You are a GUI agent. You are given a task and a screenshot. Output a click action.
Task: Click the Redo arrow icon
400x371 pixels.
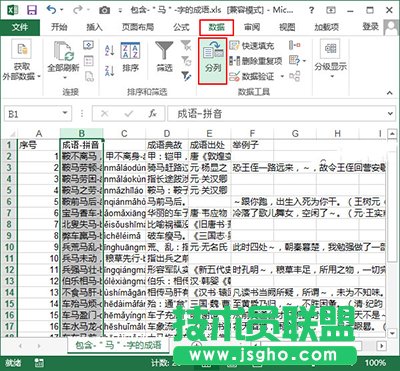pyautogui.click(x=77, y=10)
